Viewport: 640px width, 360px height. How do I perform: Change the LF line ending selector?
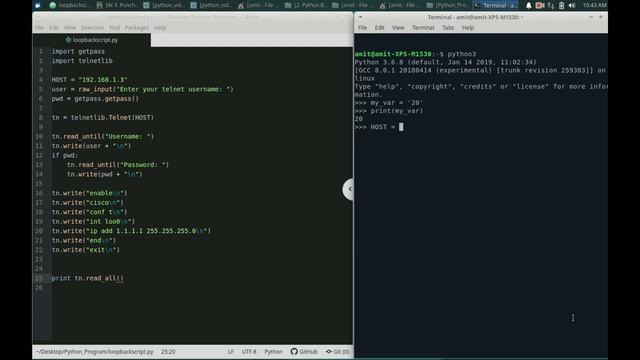click(x=231, y=351)
